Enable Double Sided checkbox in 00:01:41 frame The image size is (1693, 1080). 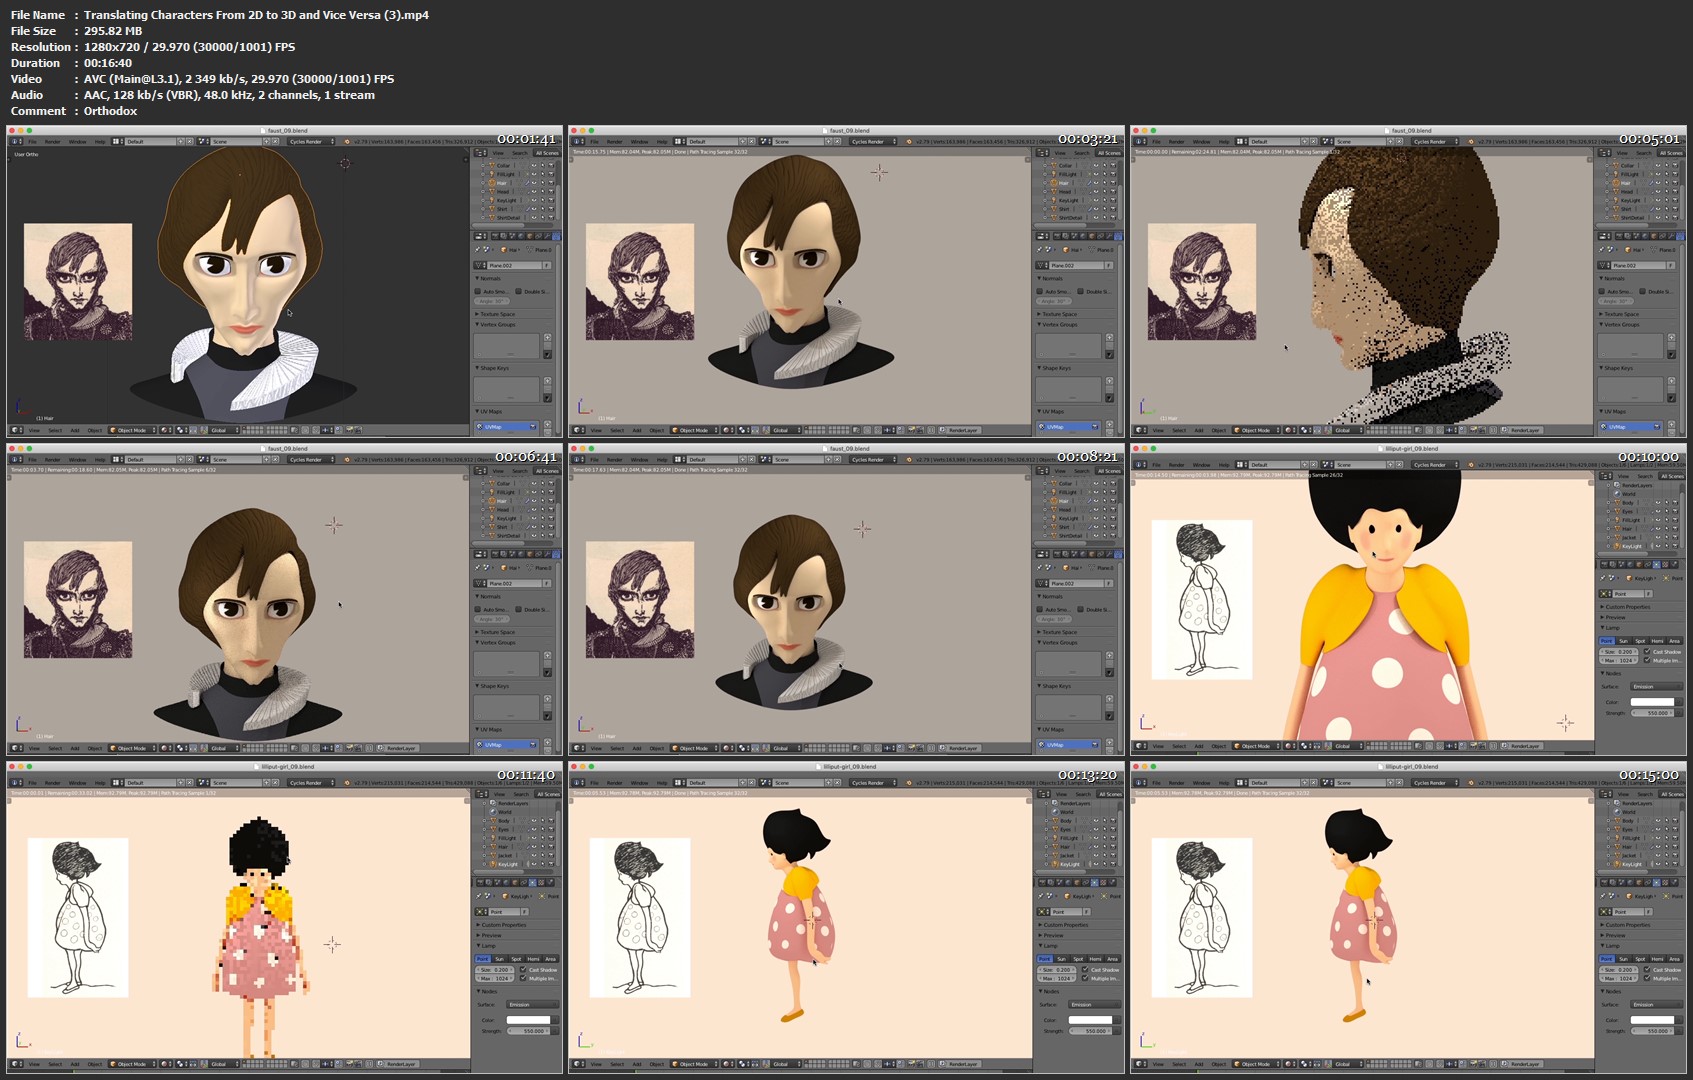(x=518, y=291)
